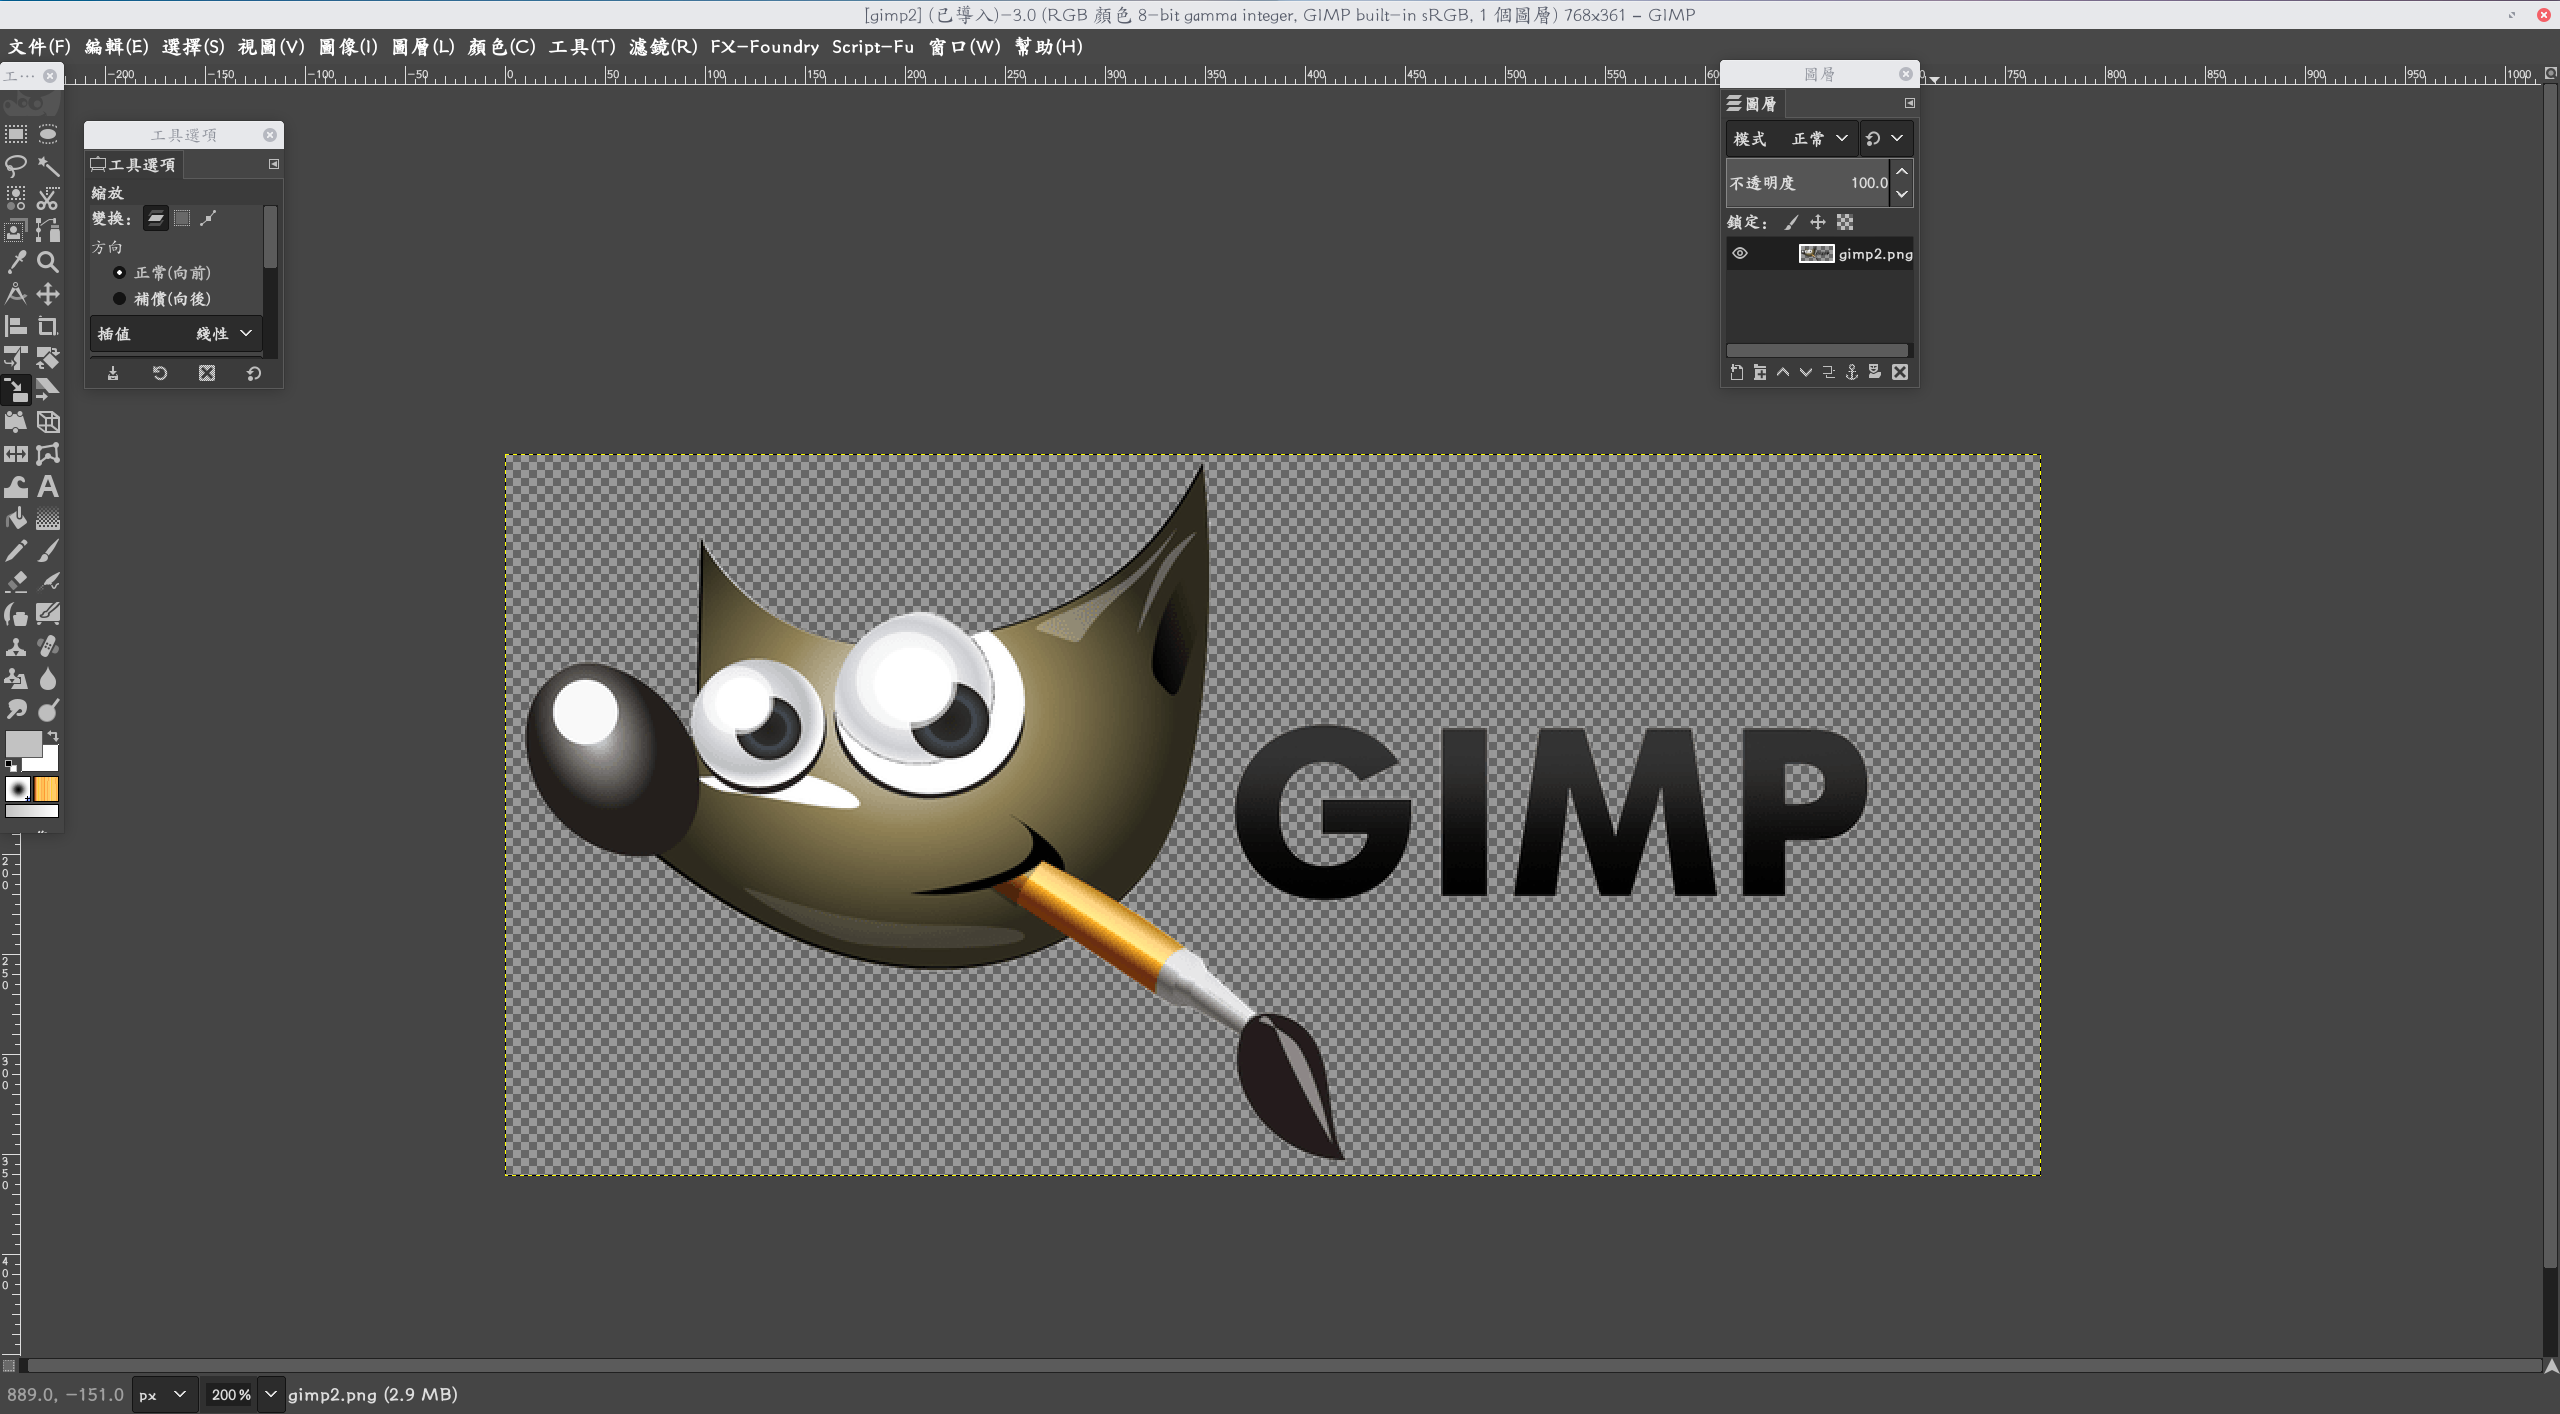Toggle lock pixels brush icon
The image size is (2560, 1414).
pyautogui.click(x=1791, y=222)
